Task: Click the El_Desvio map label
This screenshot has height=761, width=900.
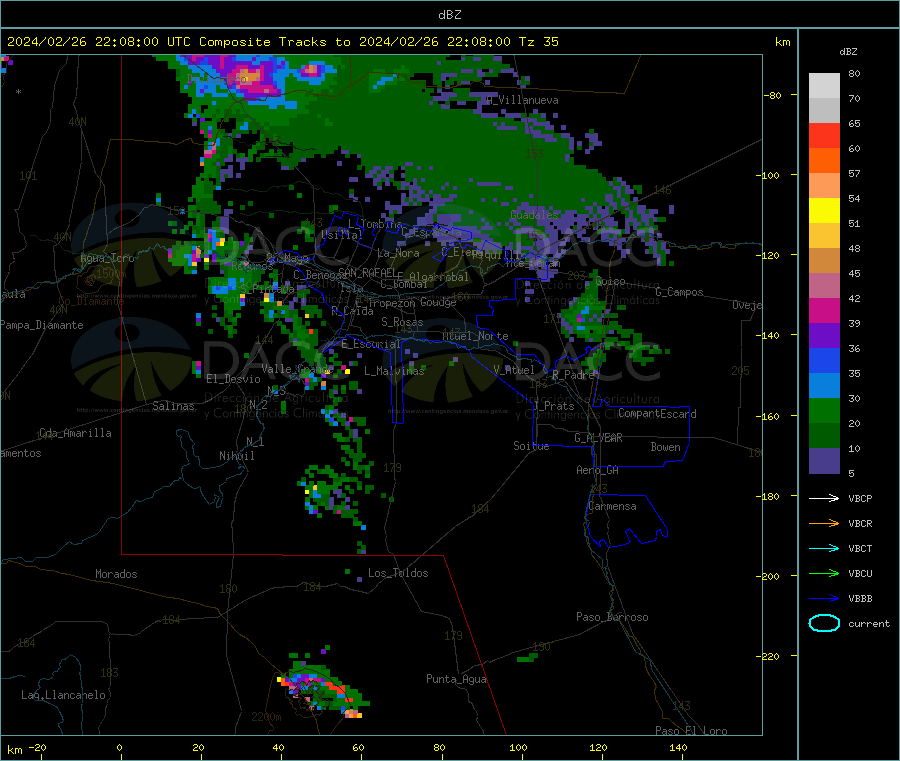Action: click(233, 379)
